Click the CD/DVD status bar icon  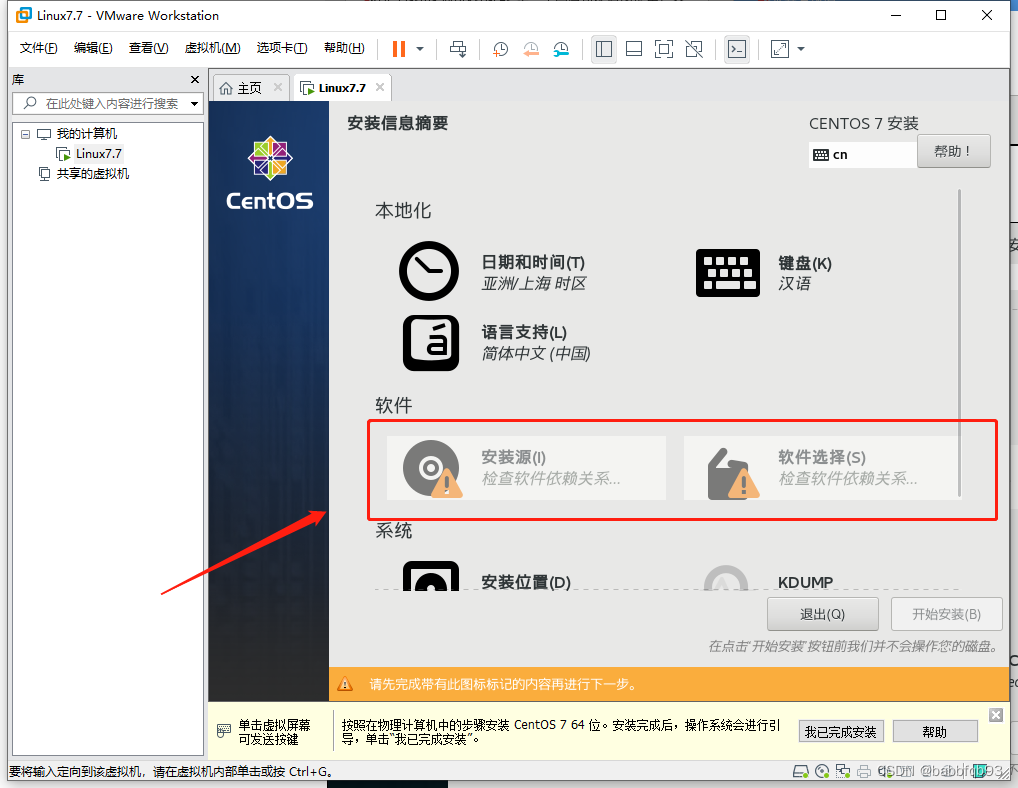[x=822, y=771]
